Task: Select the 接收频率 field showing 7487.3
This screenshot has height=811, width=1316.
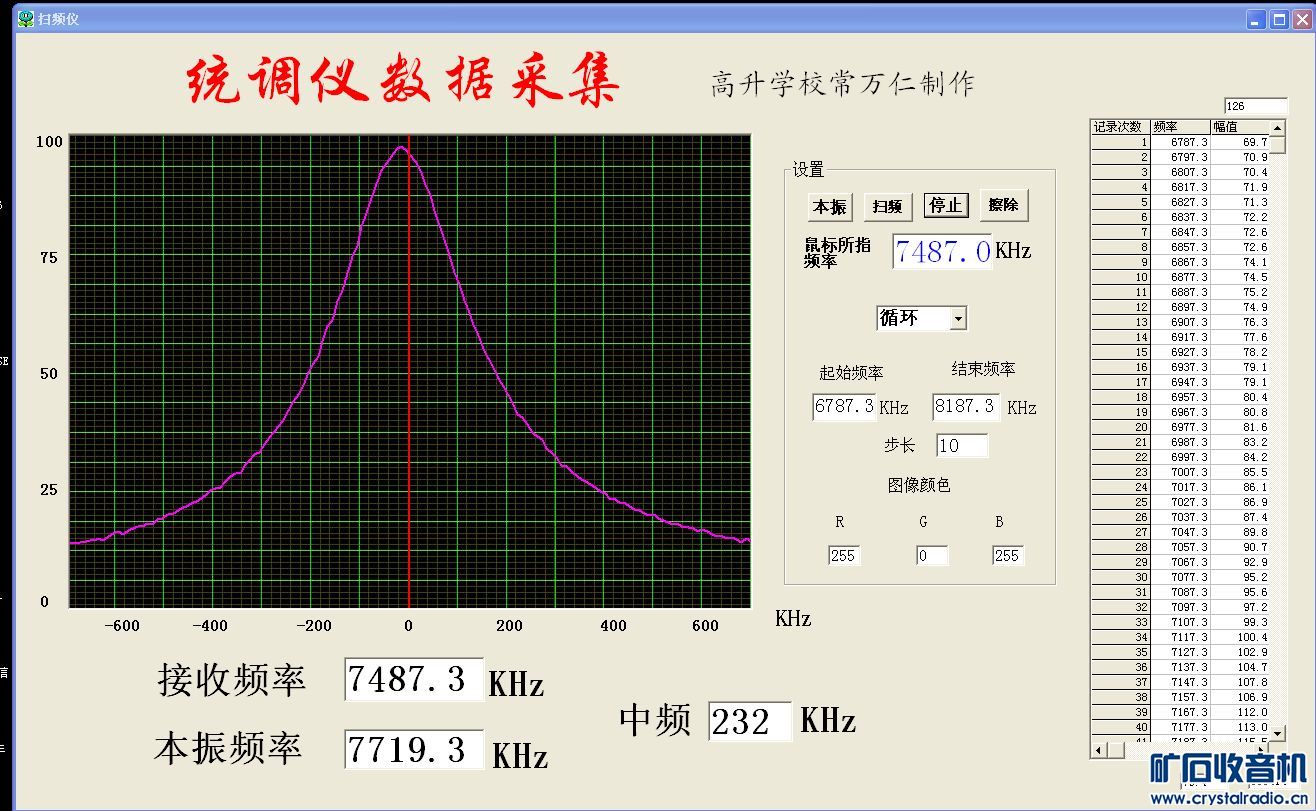Action: click(x=414, y=679)
